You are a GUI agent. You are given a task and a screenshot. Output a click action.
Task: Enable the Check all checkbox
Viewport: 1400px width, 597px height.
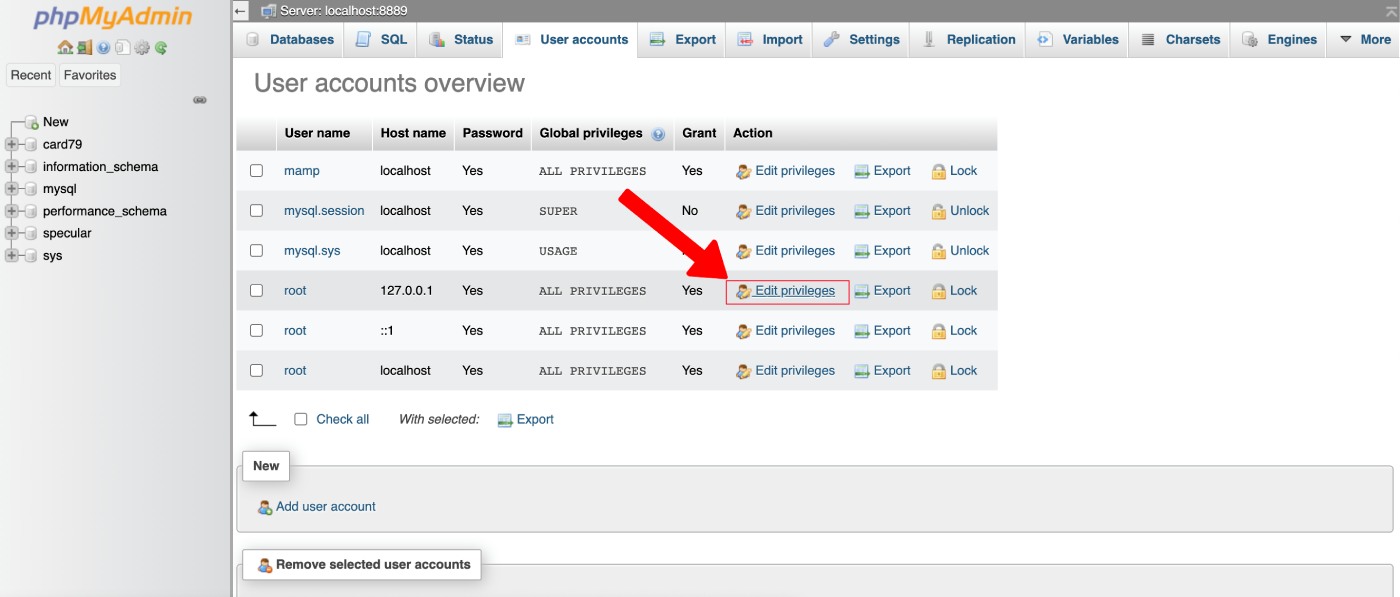click(300, 420)
